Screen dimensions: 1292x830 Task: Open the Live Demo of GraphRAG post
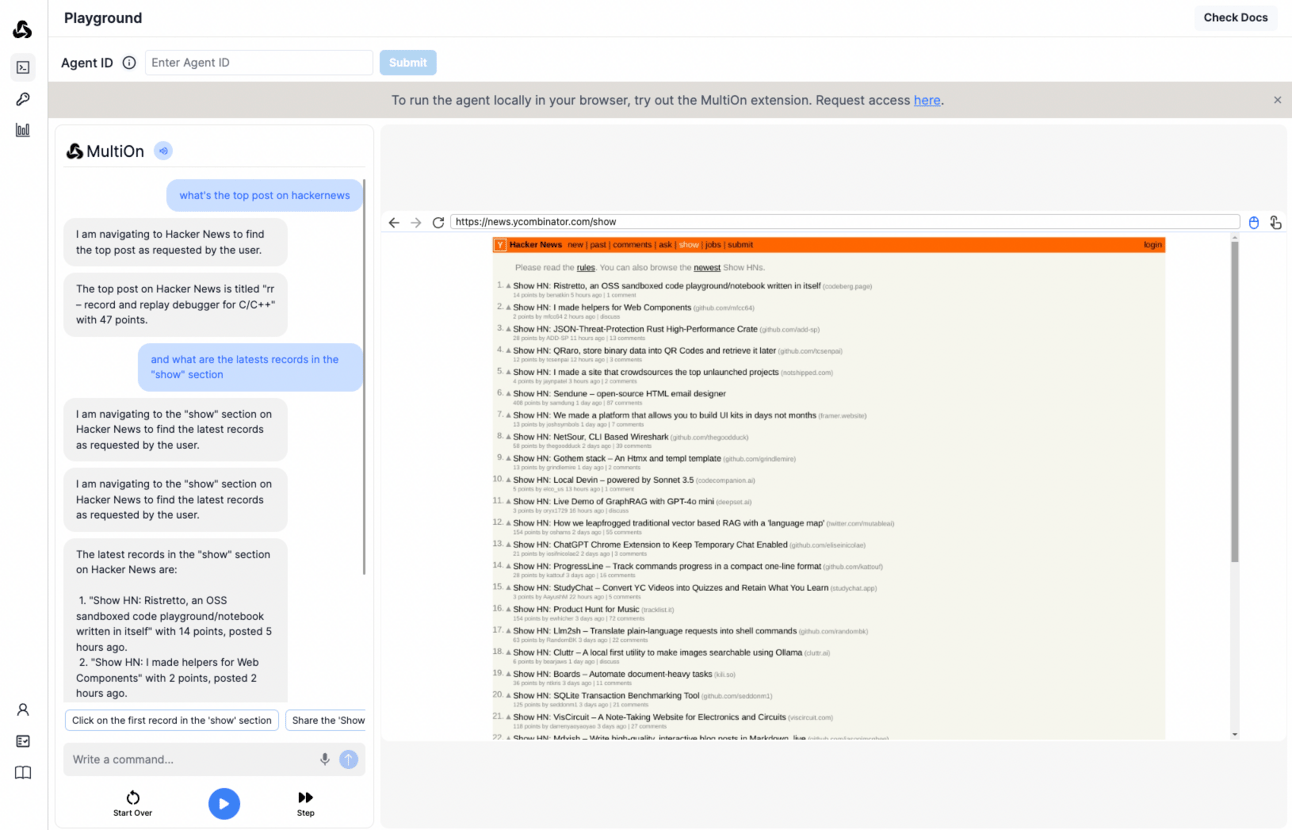pyautogui.click(x=613, y=502)
